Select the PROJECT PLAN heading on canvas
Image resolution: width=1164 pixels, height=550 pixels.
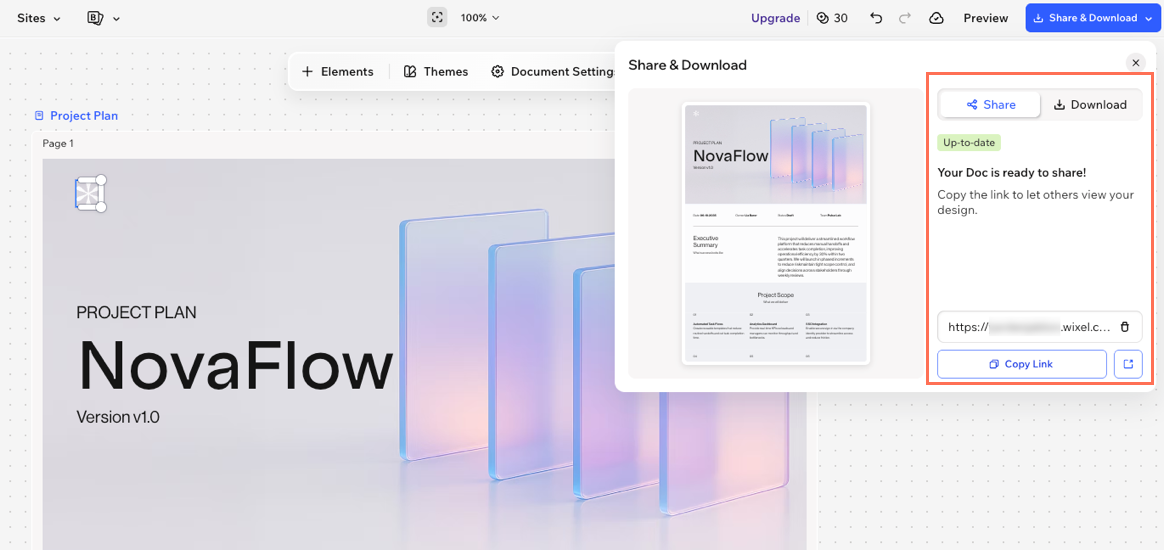click(x=137, y=312)
